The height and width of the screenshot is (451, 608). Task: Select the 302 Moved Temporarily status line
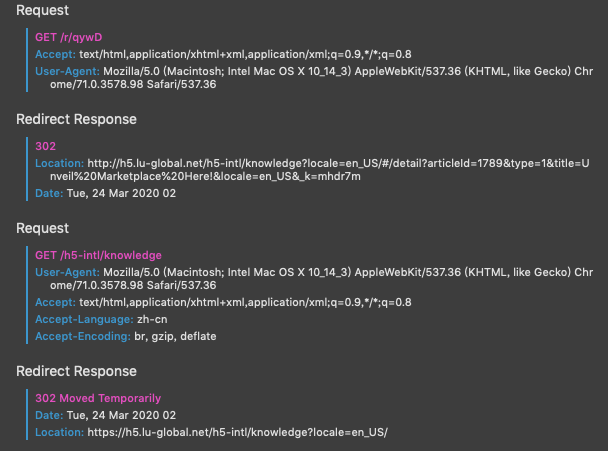(97, 398)
